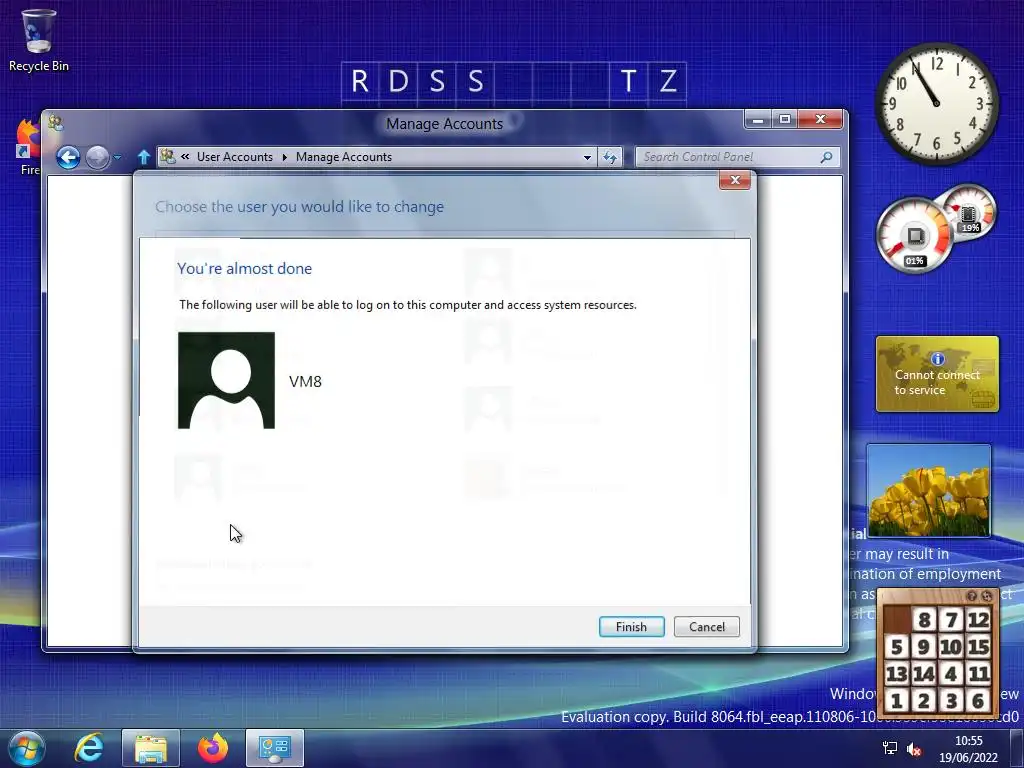Click the puzzle gadget shuffle icon
The width and height of the screenshot is (1024, 768).
tap(986, 596)
